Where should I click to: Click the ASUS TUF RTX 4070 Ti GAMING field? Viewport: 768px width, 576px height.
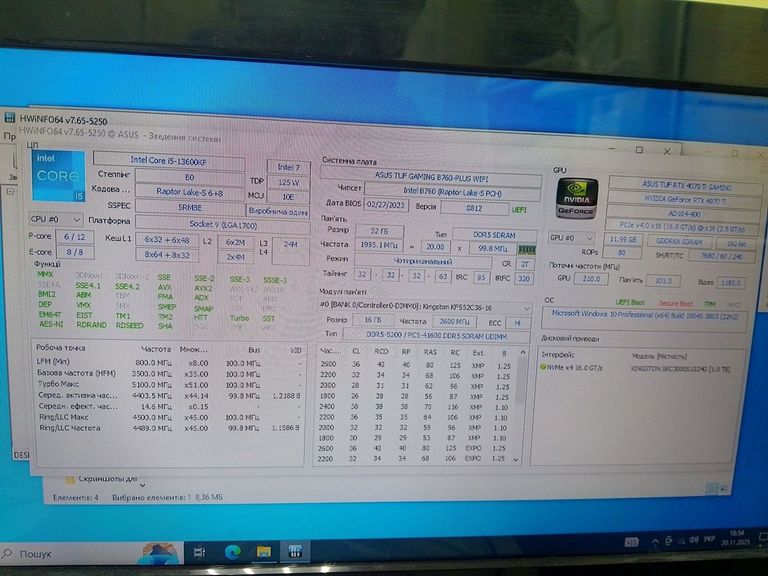pyautogui.click(x=685, y=186)
